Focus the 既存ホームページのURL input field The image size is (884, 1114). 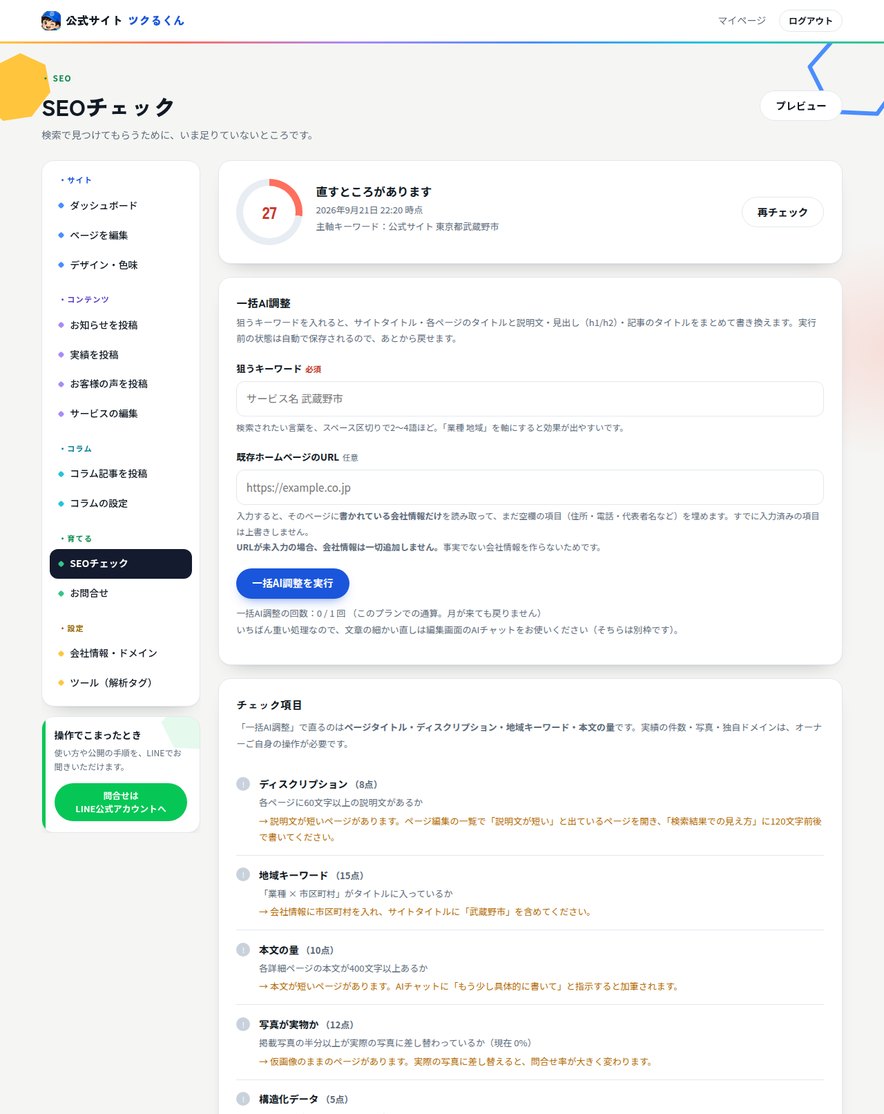(530, 487)
